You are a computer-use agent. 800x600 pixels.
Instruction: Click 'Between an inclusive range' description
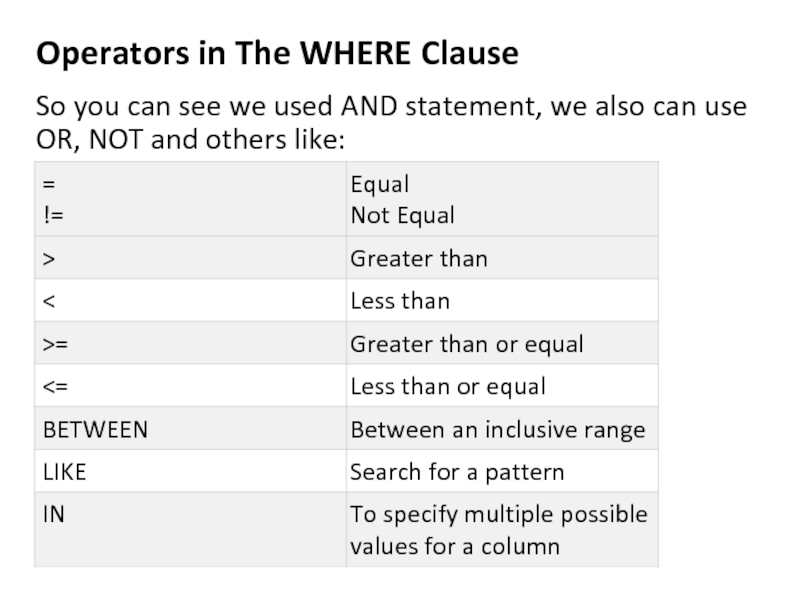point(497,430)
